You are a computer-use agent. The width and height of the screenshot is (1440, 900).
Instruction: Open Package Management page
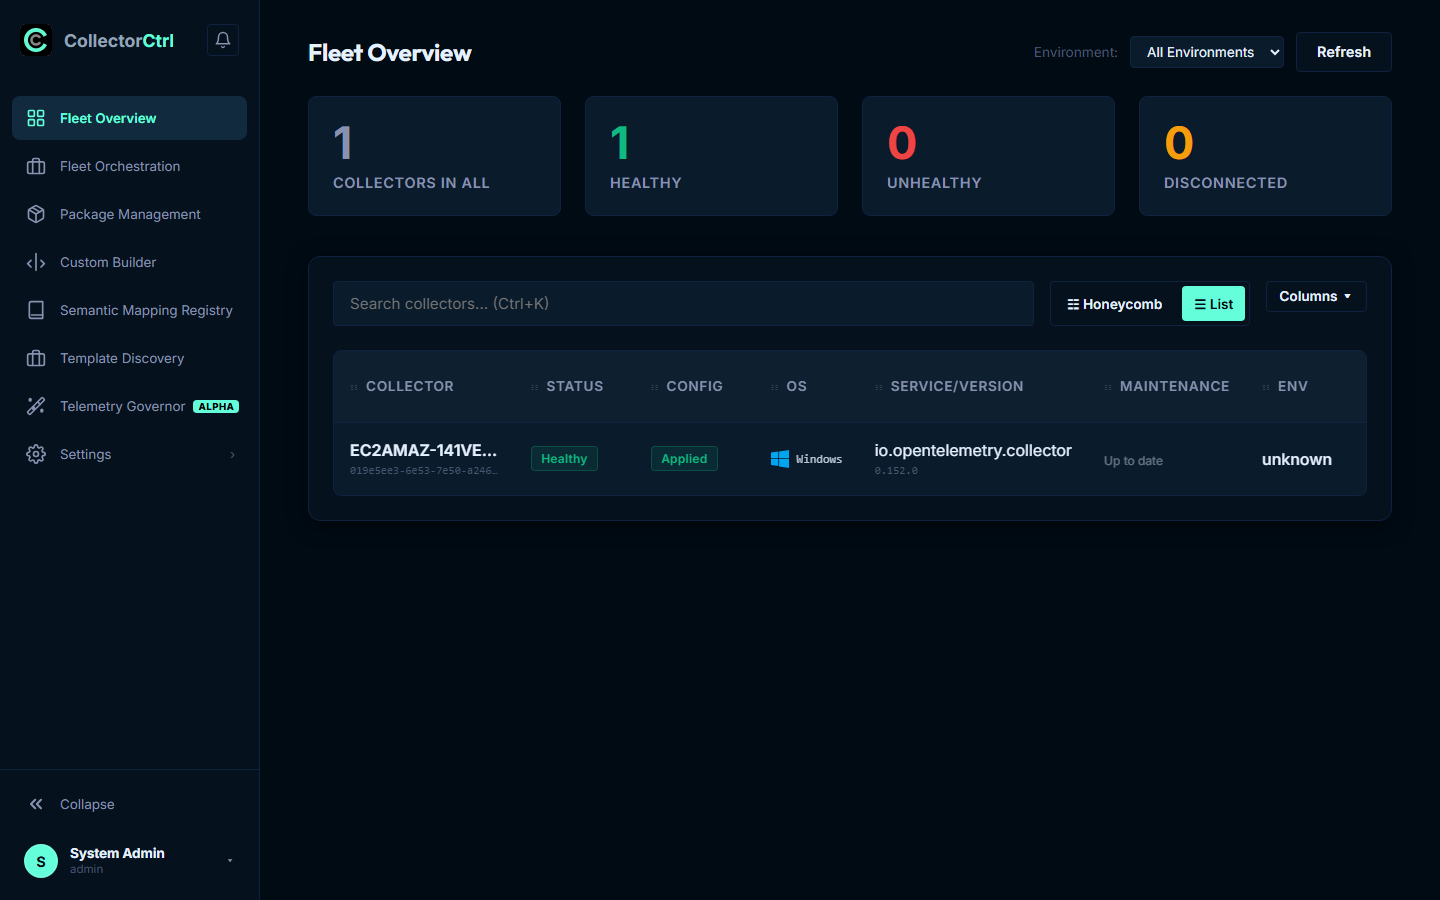(x=129, y=214)
